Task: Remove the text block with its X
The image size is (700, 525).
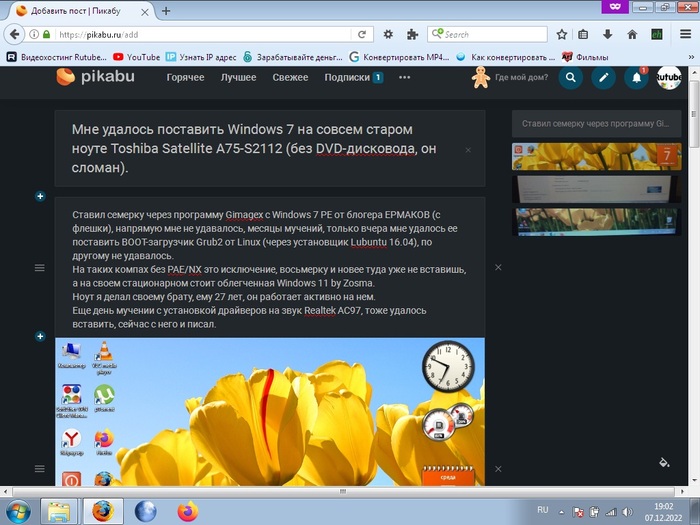Action: click(x=498, y=267)
